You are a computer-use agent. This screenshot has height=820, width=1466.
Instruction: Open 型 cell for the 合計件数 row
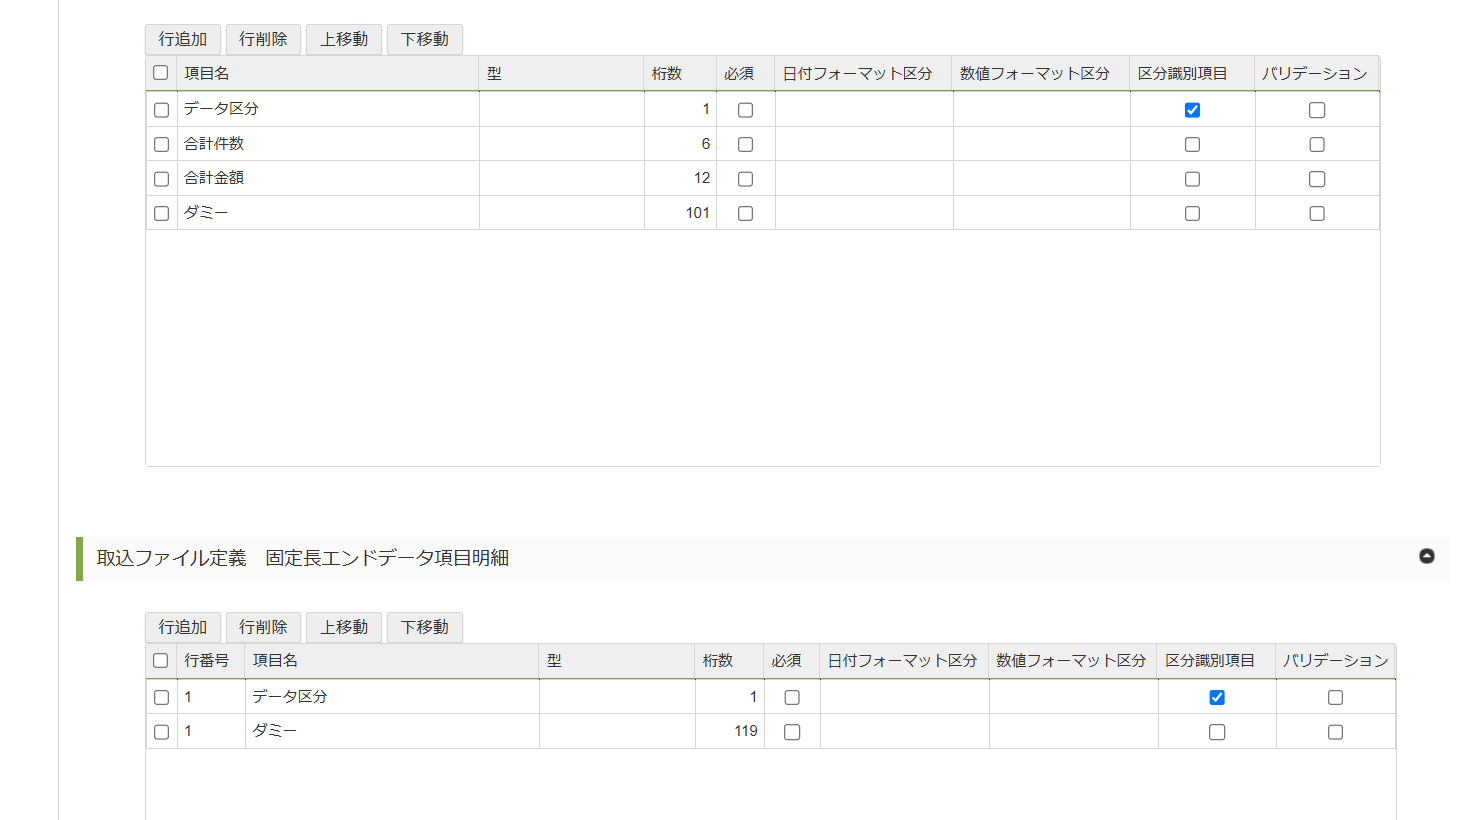coord(561,144)
